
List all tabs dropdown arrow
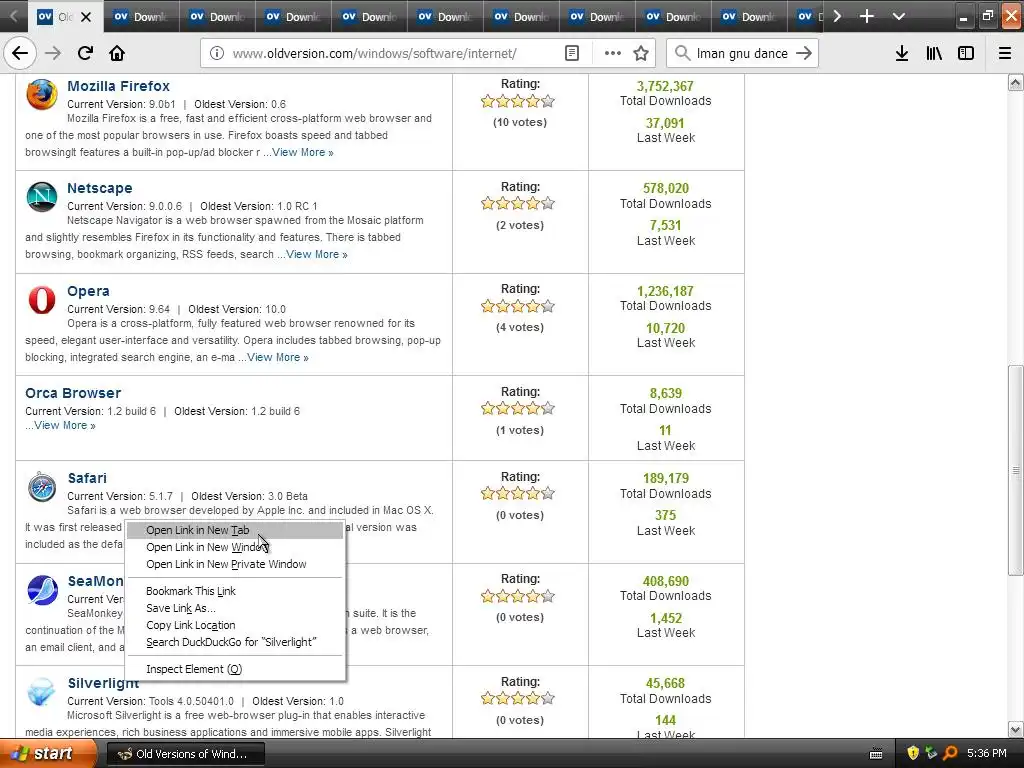pos(899,16)
